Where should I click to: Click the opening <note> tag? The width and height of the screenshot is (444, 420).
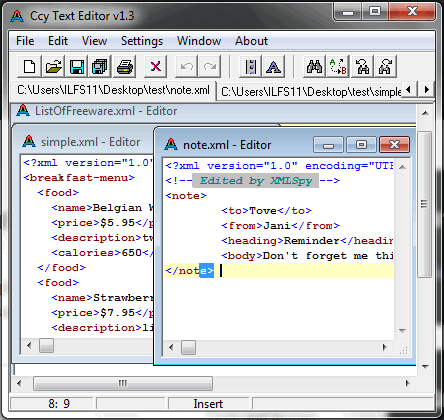(x=186, y=196)
